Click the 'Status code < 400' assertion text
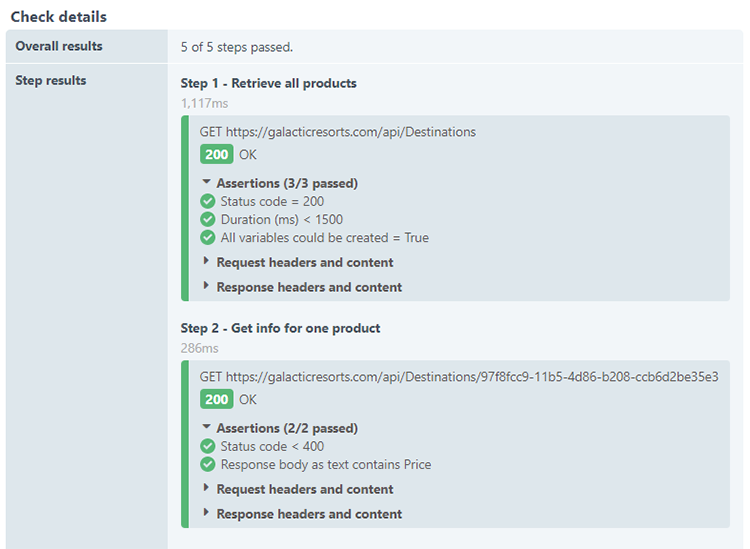The width and height of the screenshot is (750, 549). [x=272, y=446]
